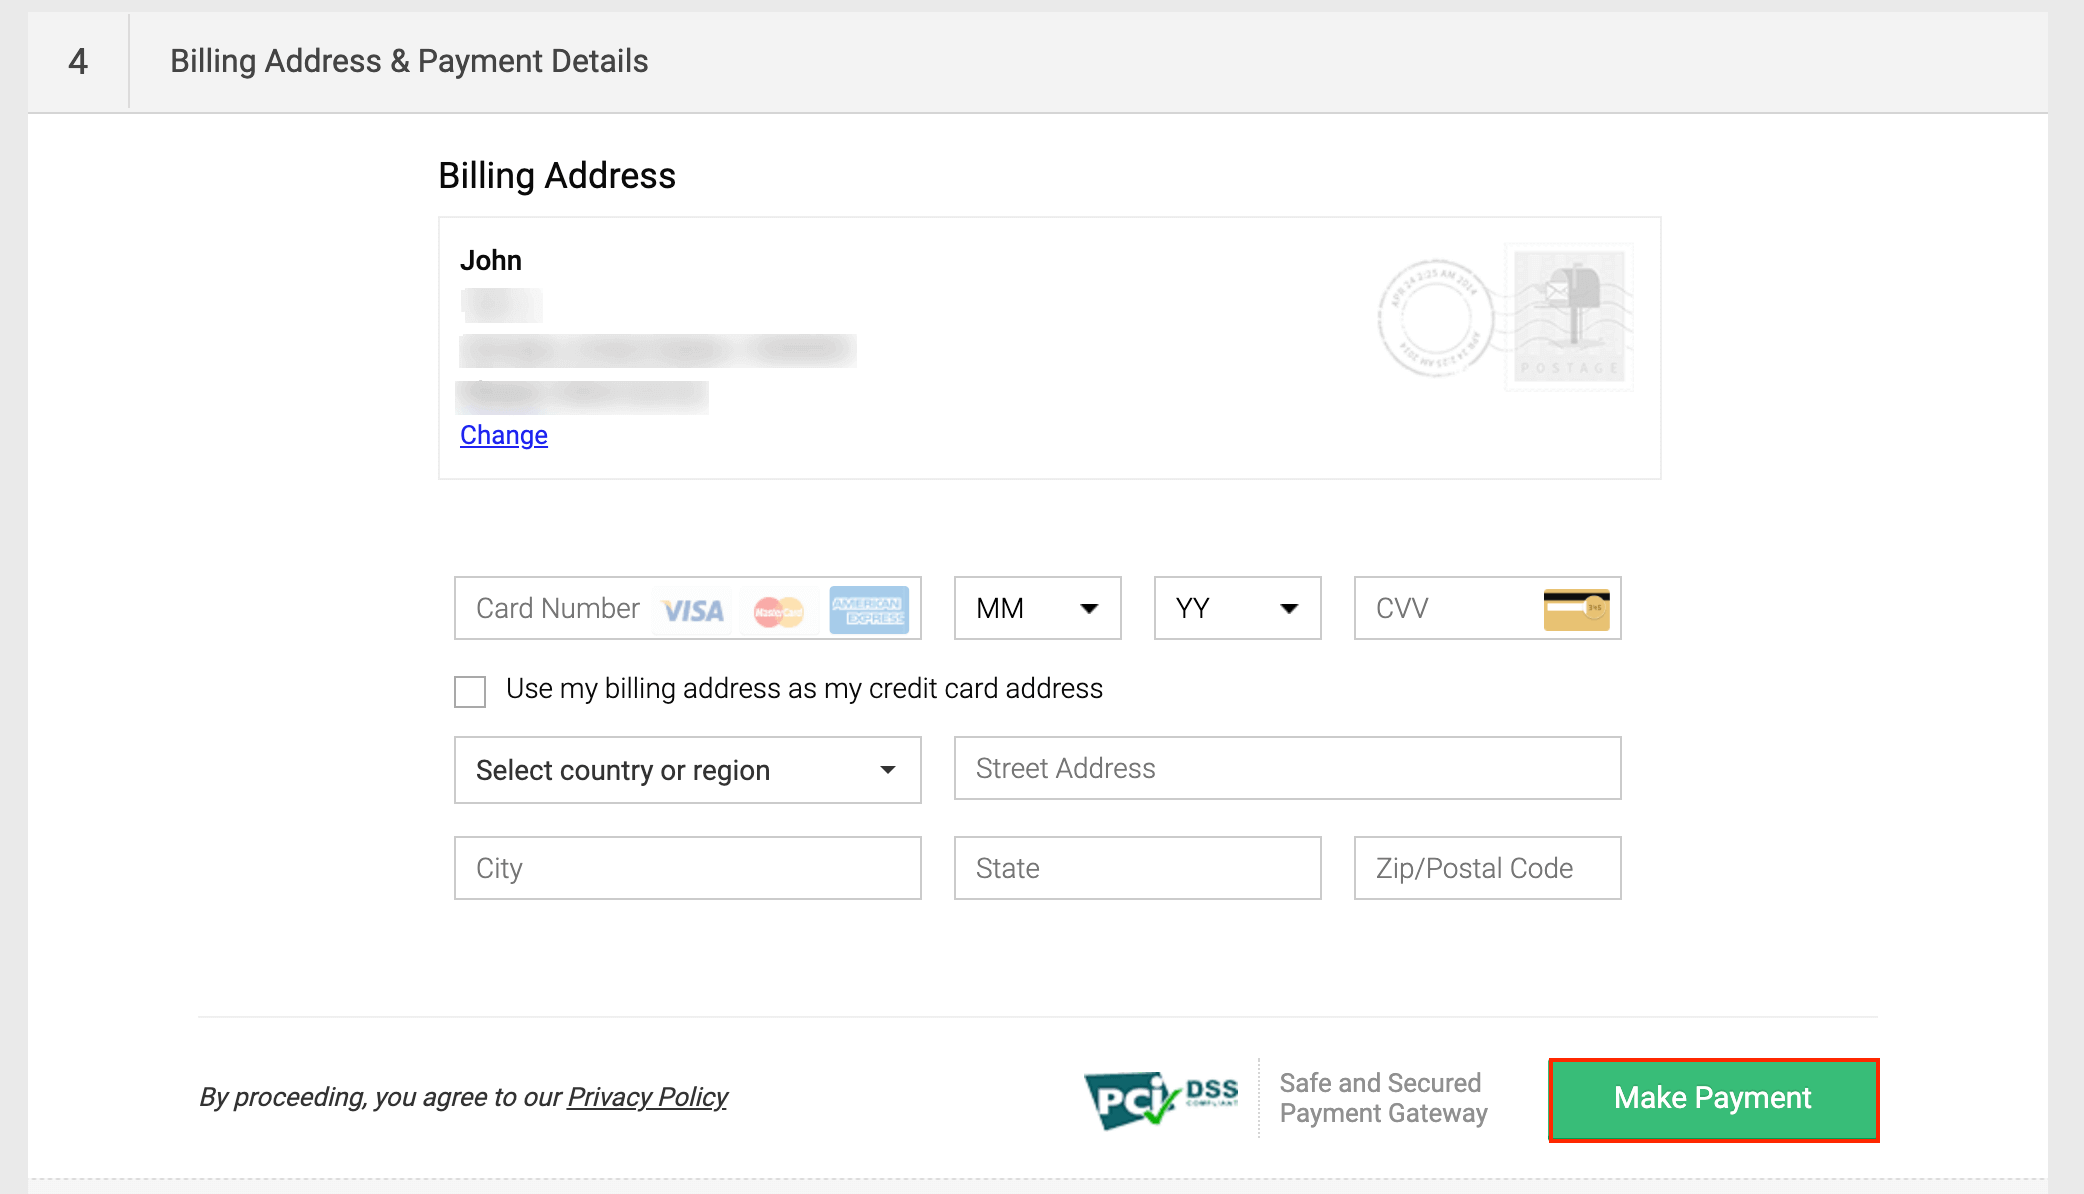Open the MM expiry month dropdown

(x=1037, y=608)
